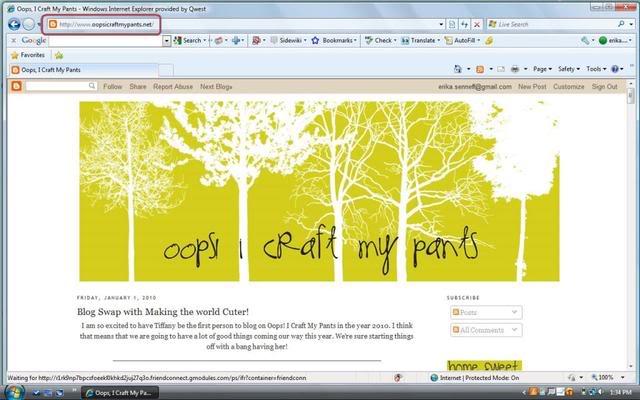Open the post title Blog Swap with Making the world Cuter!
The width and height of the screenshot is (640, 400).
(x=163, y=312)
